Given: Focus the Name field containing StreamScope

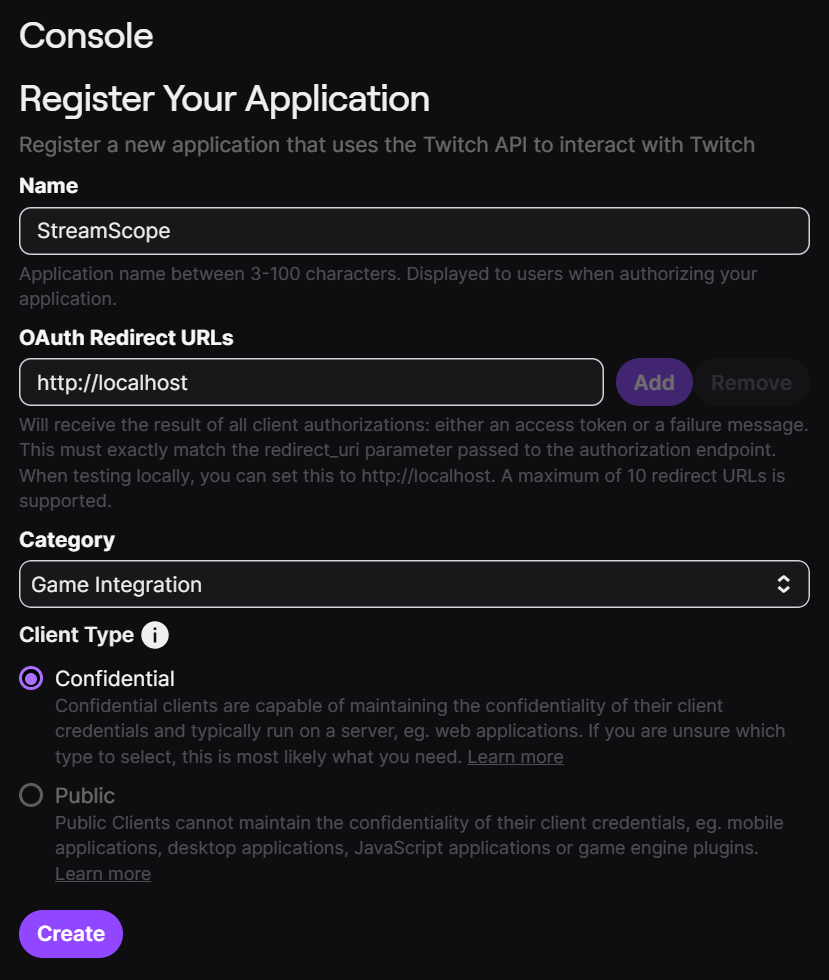Looking at the screenshot, I should point(414,231).
